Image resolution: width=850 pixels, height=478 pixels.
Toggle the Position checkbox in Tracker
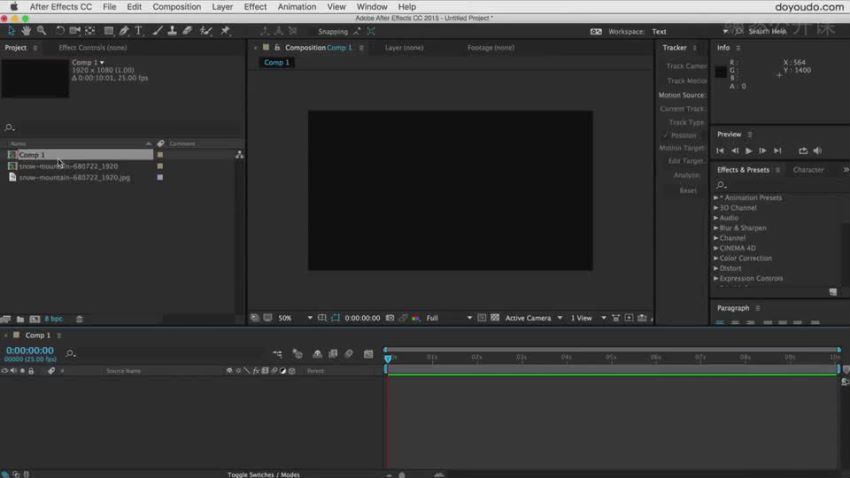(666, 135)
